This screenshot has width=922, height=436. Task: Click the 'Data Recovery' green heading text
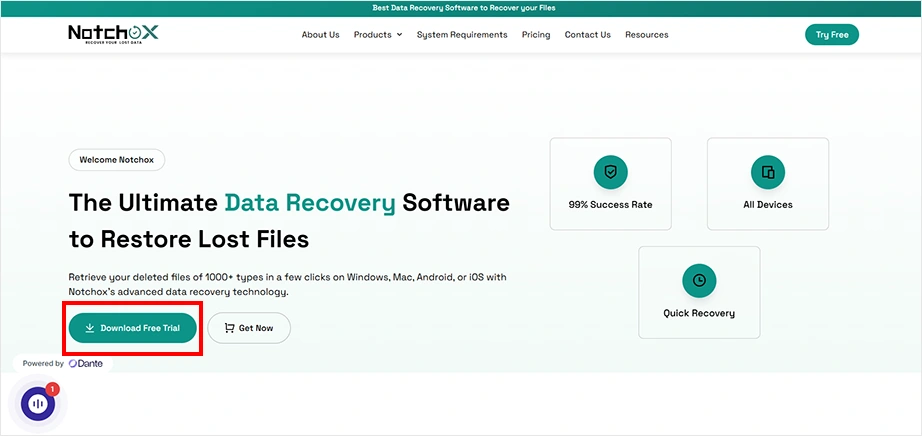[x=310, y=202]
